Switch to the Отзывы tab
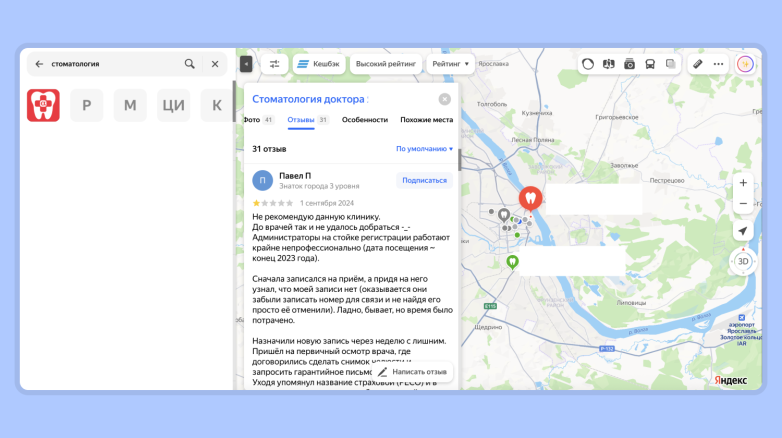The height and width of the screenshot is (438, 782). pos(307,120)
